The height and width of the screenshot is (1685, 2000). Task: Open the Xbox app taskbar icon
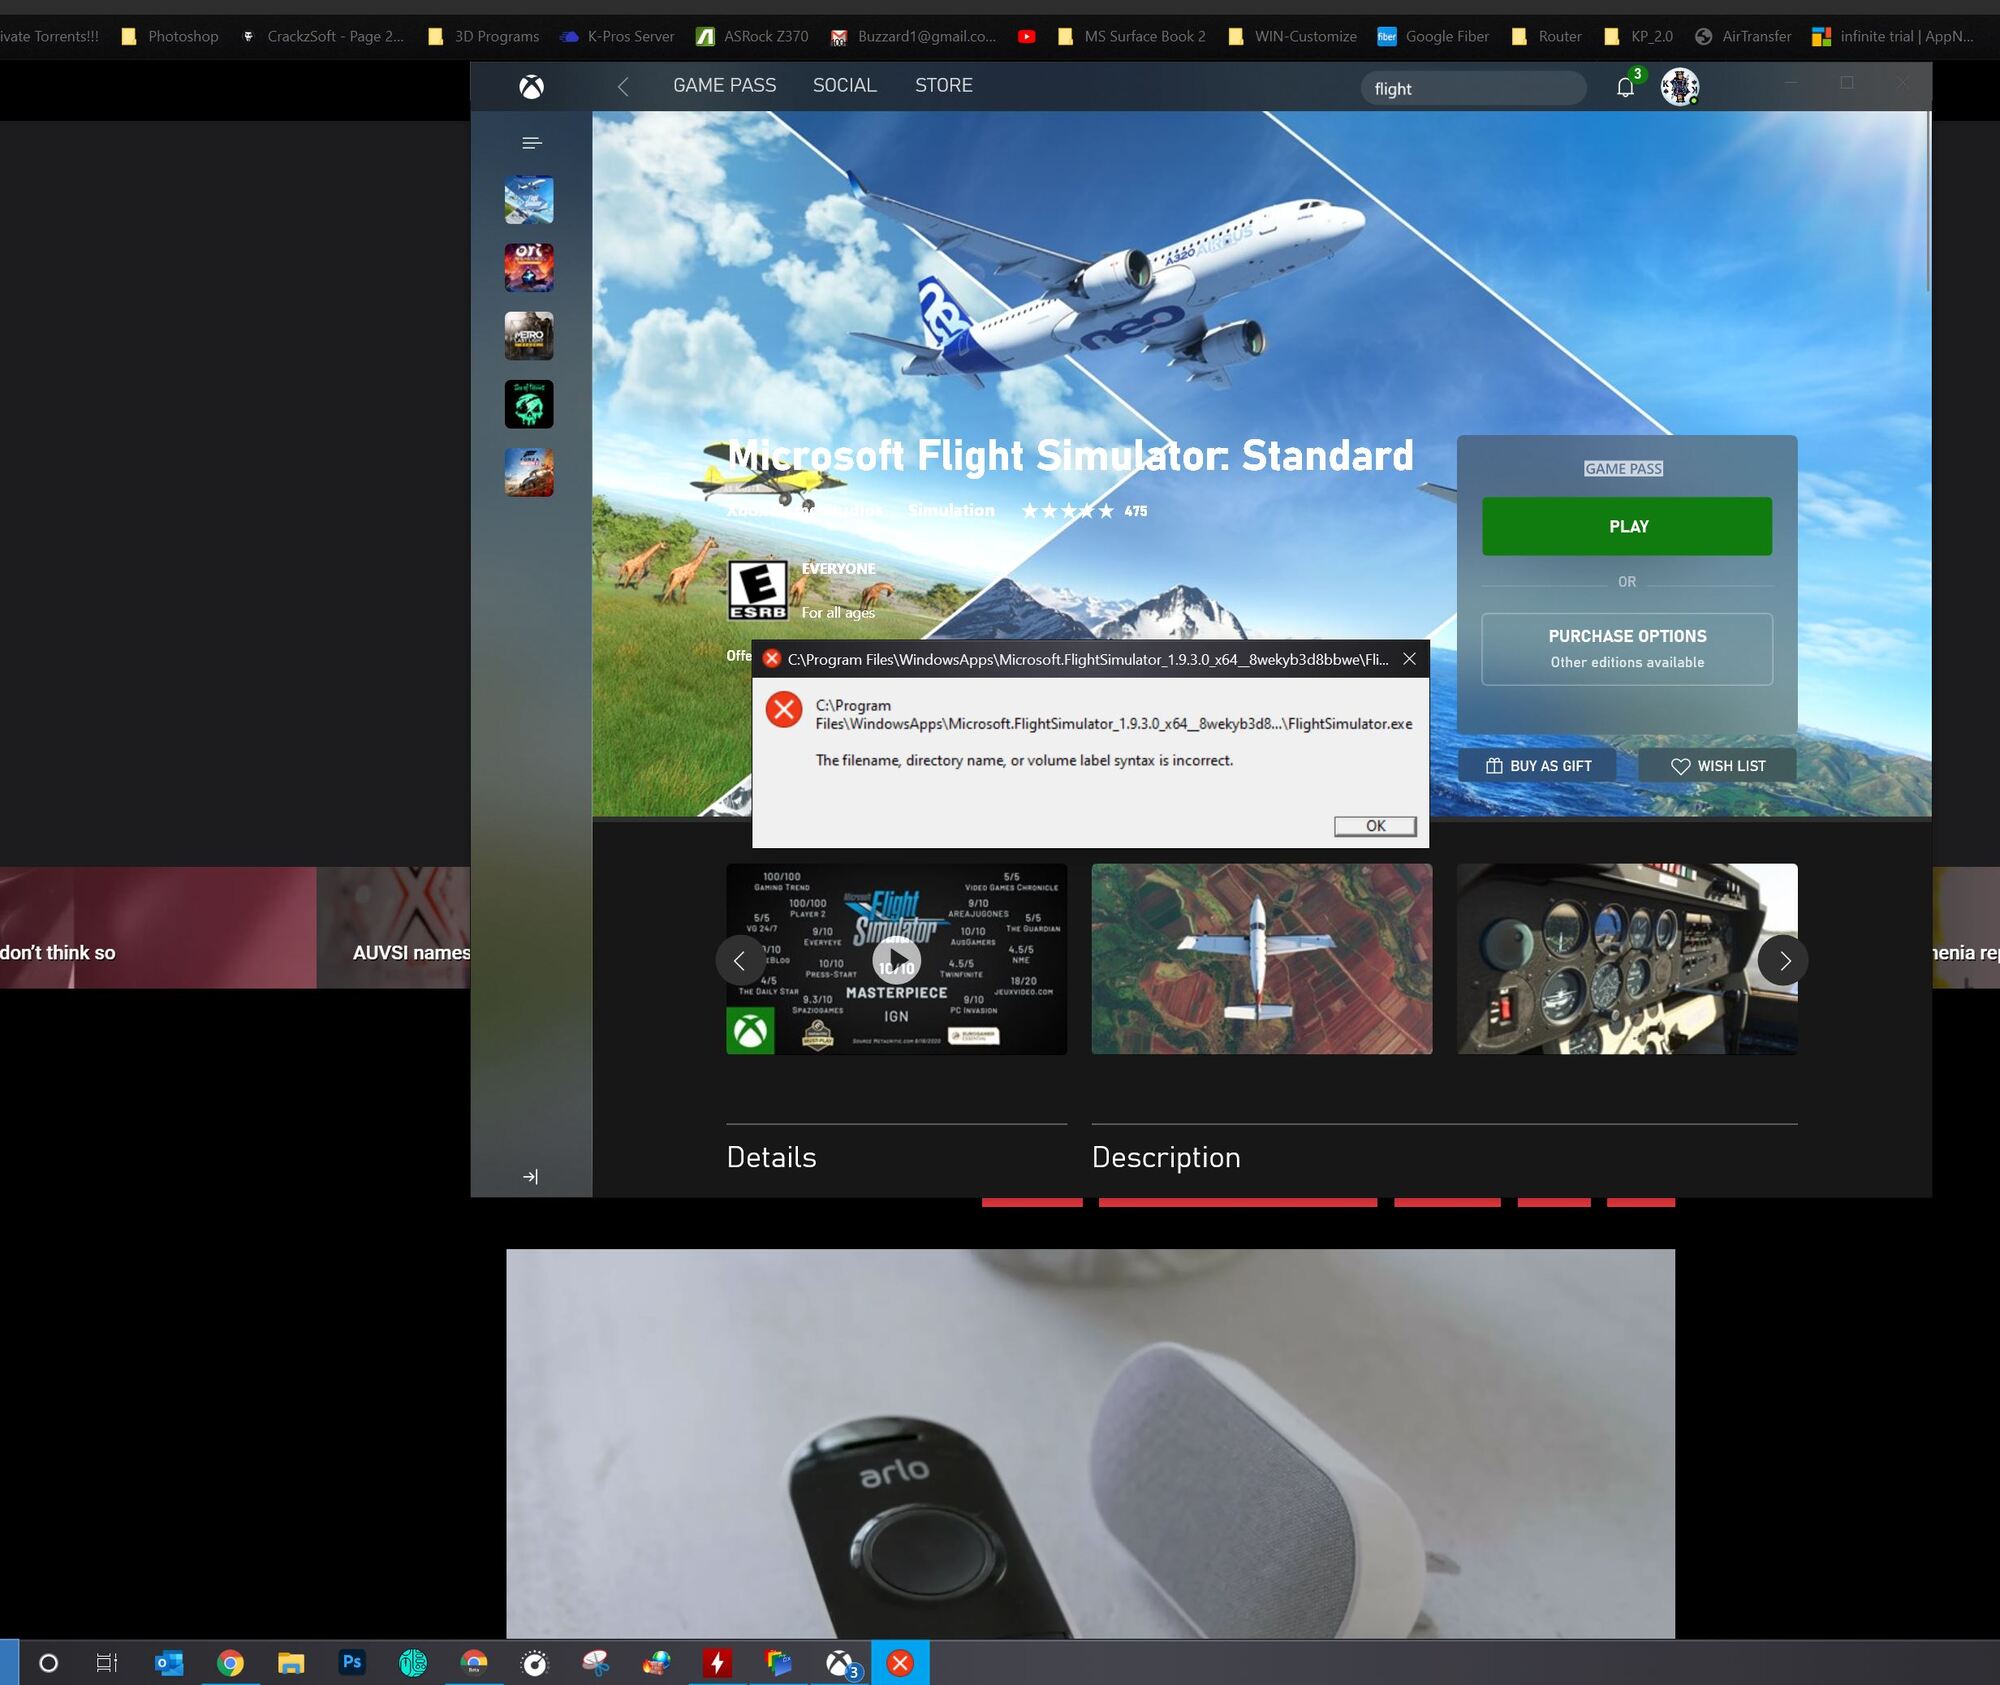point(840,1663)
